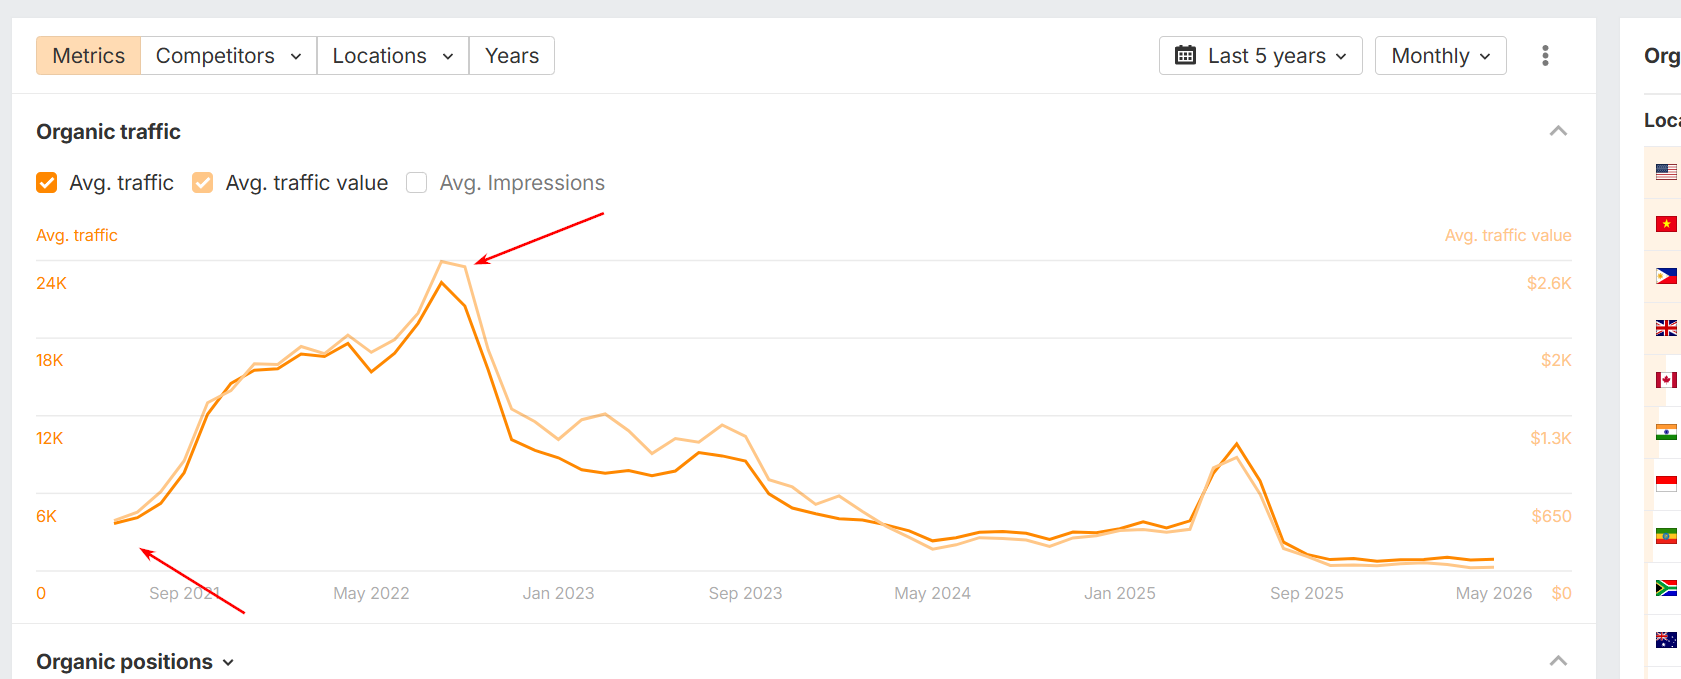Enable the Avg. Impressions checkbox

pyautogui.click(x=417, y=183)
